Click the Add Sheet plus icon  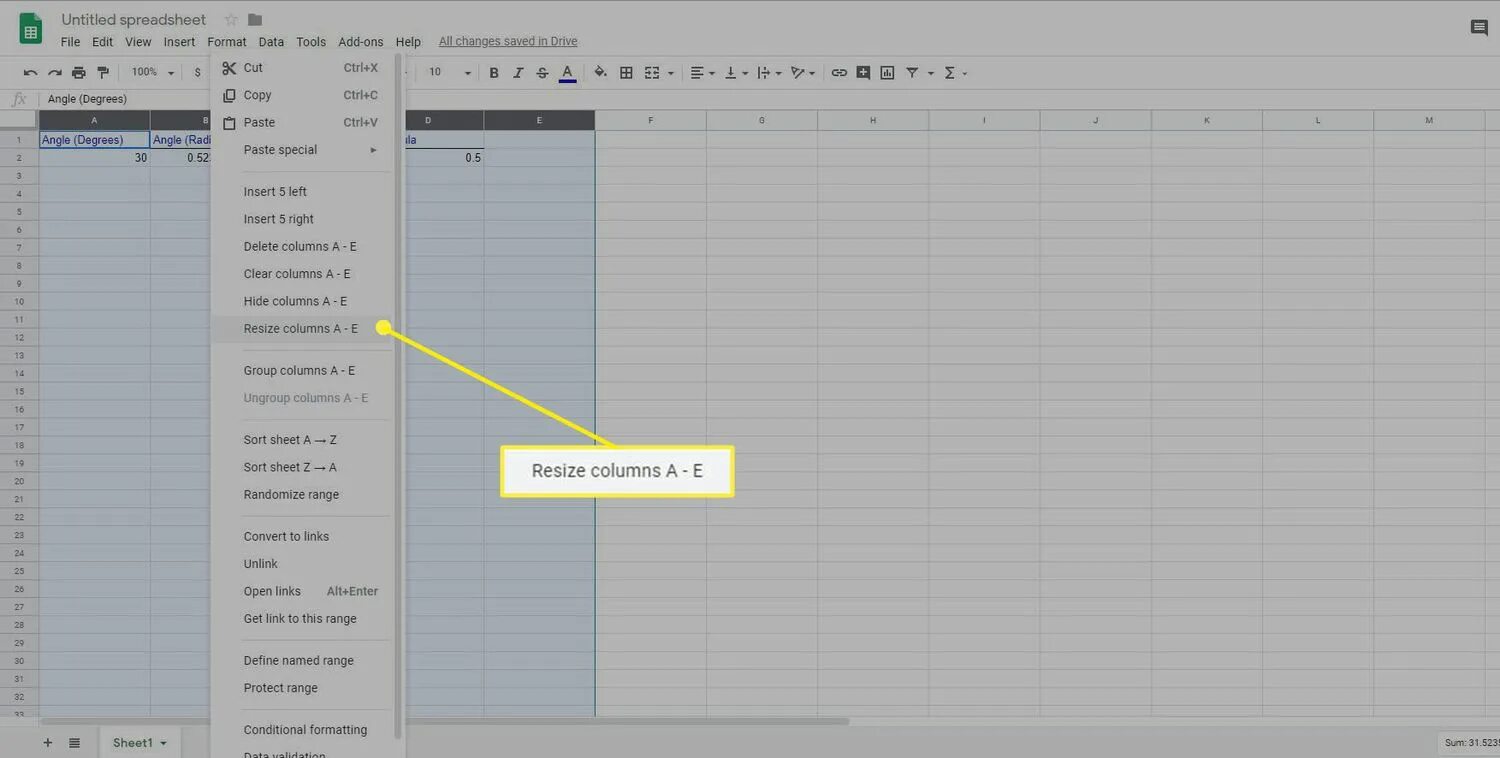click(x=47, y=743)
